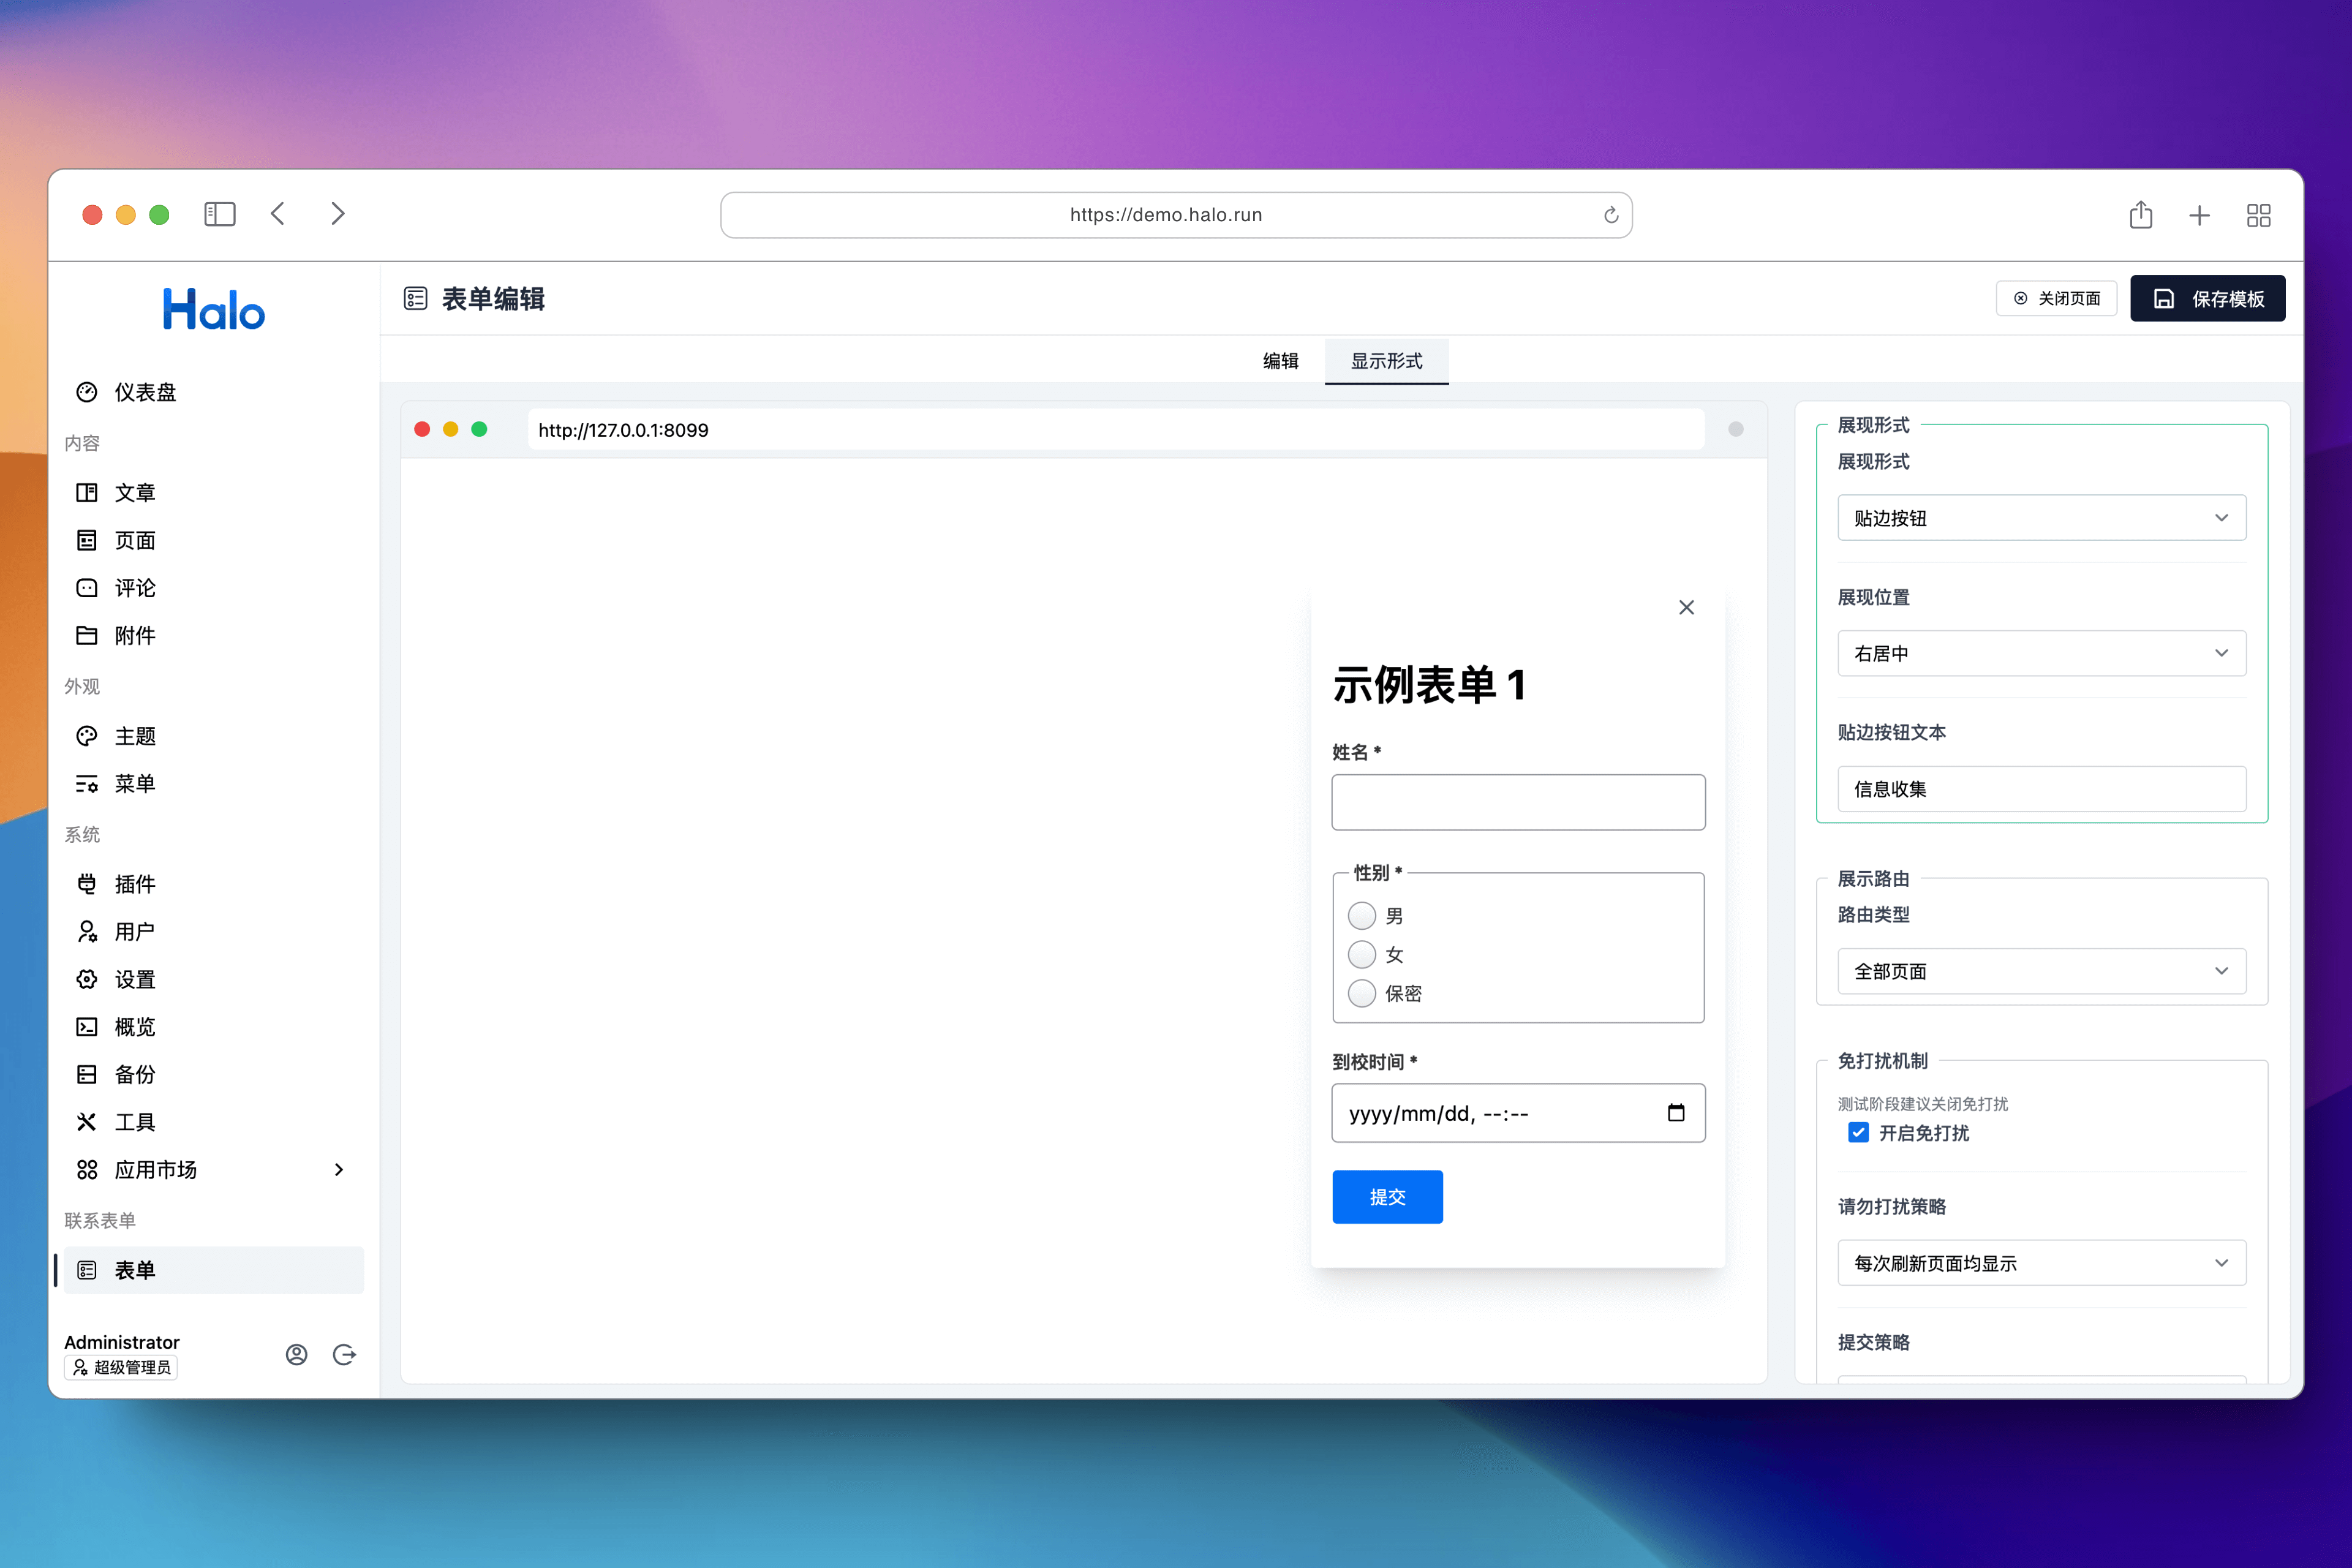Click browser sidebar toggle icon
The image size is (2352, 1568).
point(220,214)
